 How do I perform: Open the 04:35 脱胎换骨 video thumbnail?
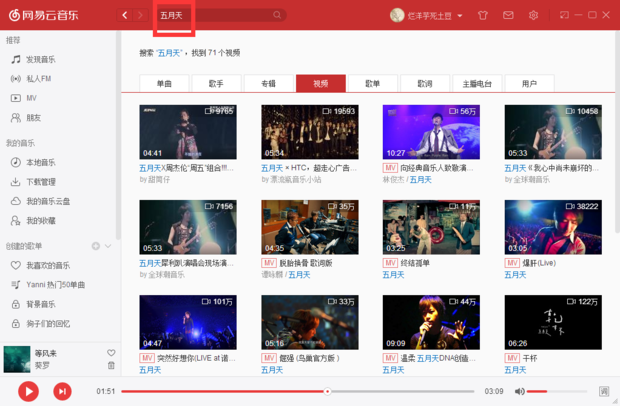tap(310, 227)
